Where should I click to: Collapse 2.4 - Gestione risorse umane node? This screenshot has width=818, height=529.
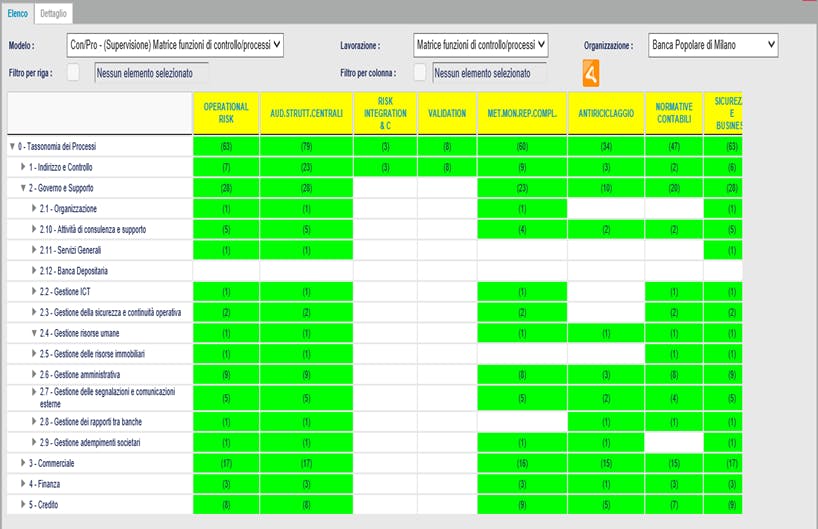click(x=34, y=333)
